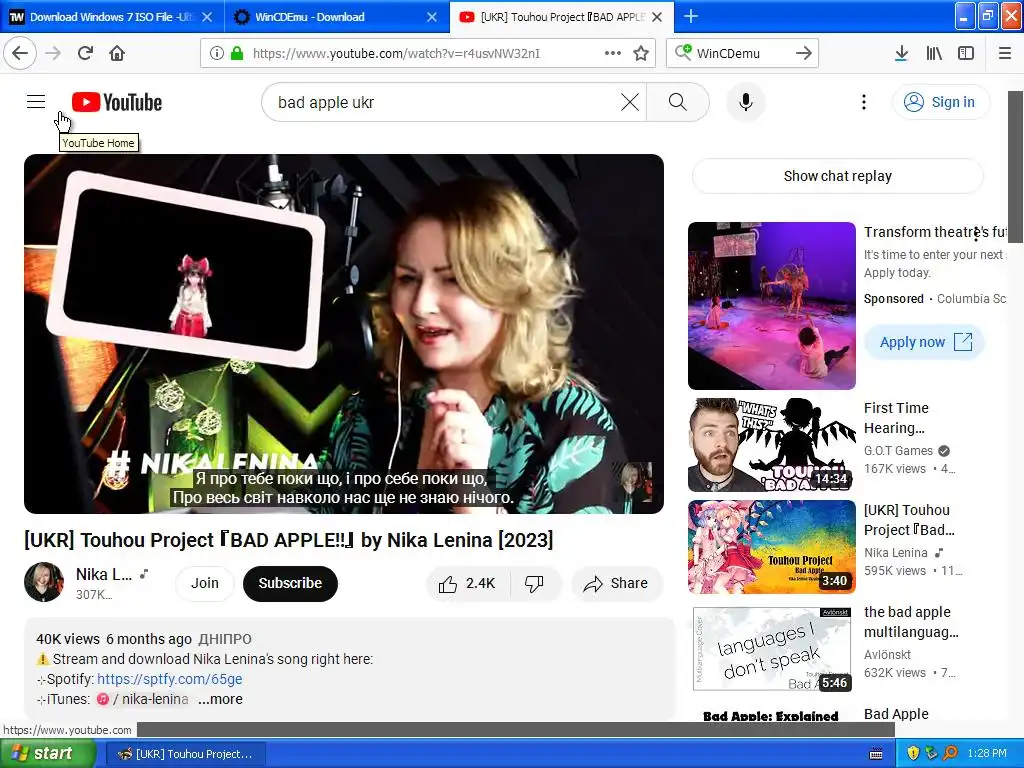This screenshot has width=1024, height=768.
Task: Open First Time Hearing video thumbnail
Action: (x=771, y=445)
